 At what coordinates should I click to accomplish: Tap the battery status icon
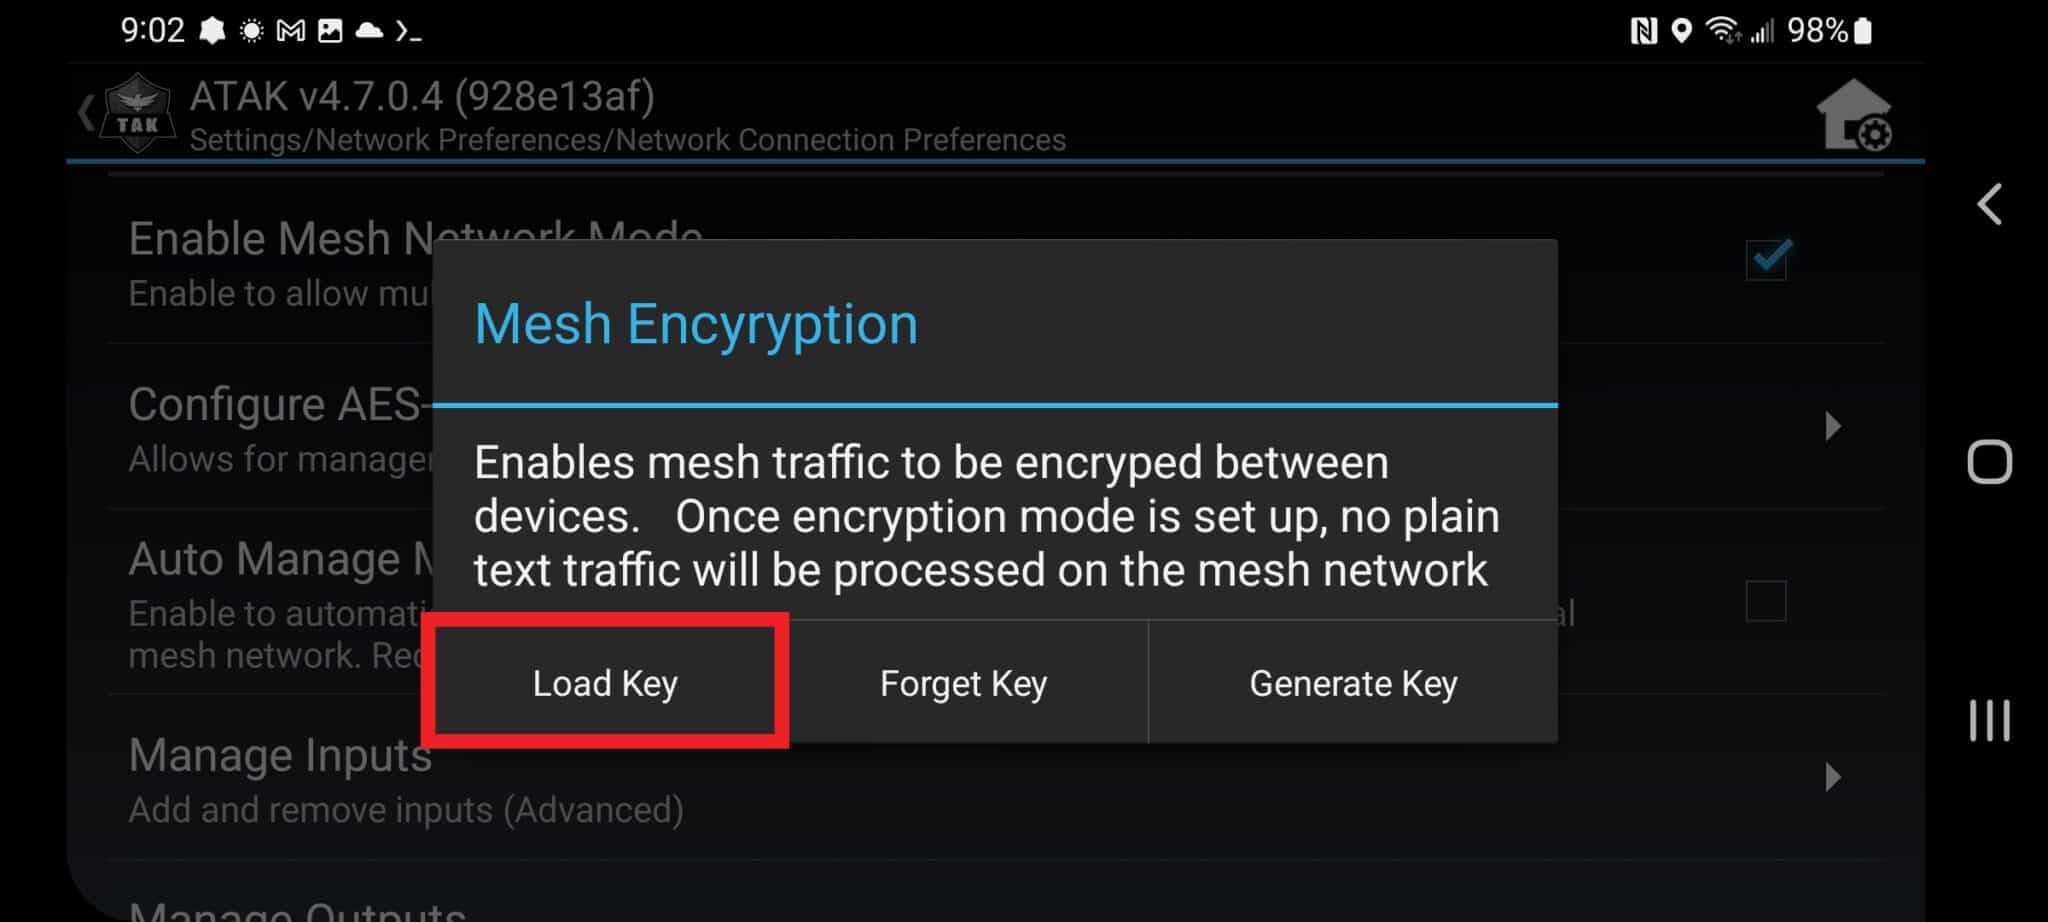pos(1862,31)
